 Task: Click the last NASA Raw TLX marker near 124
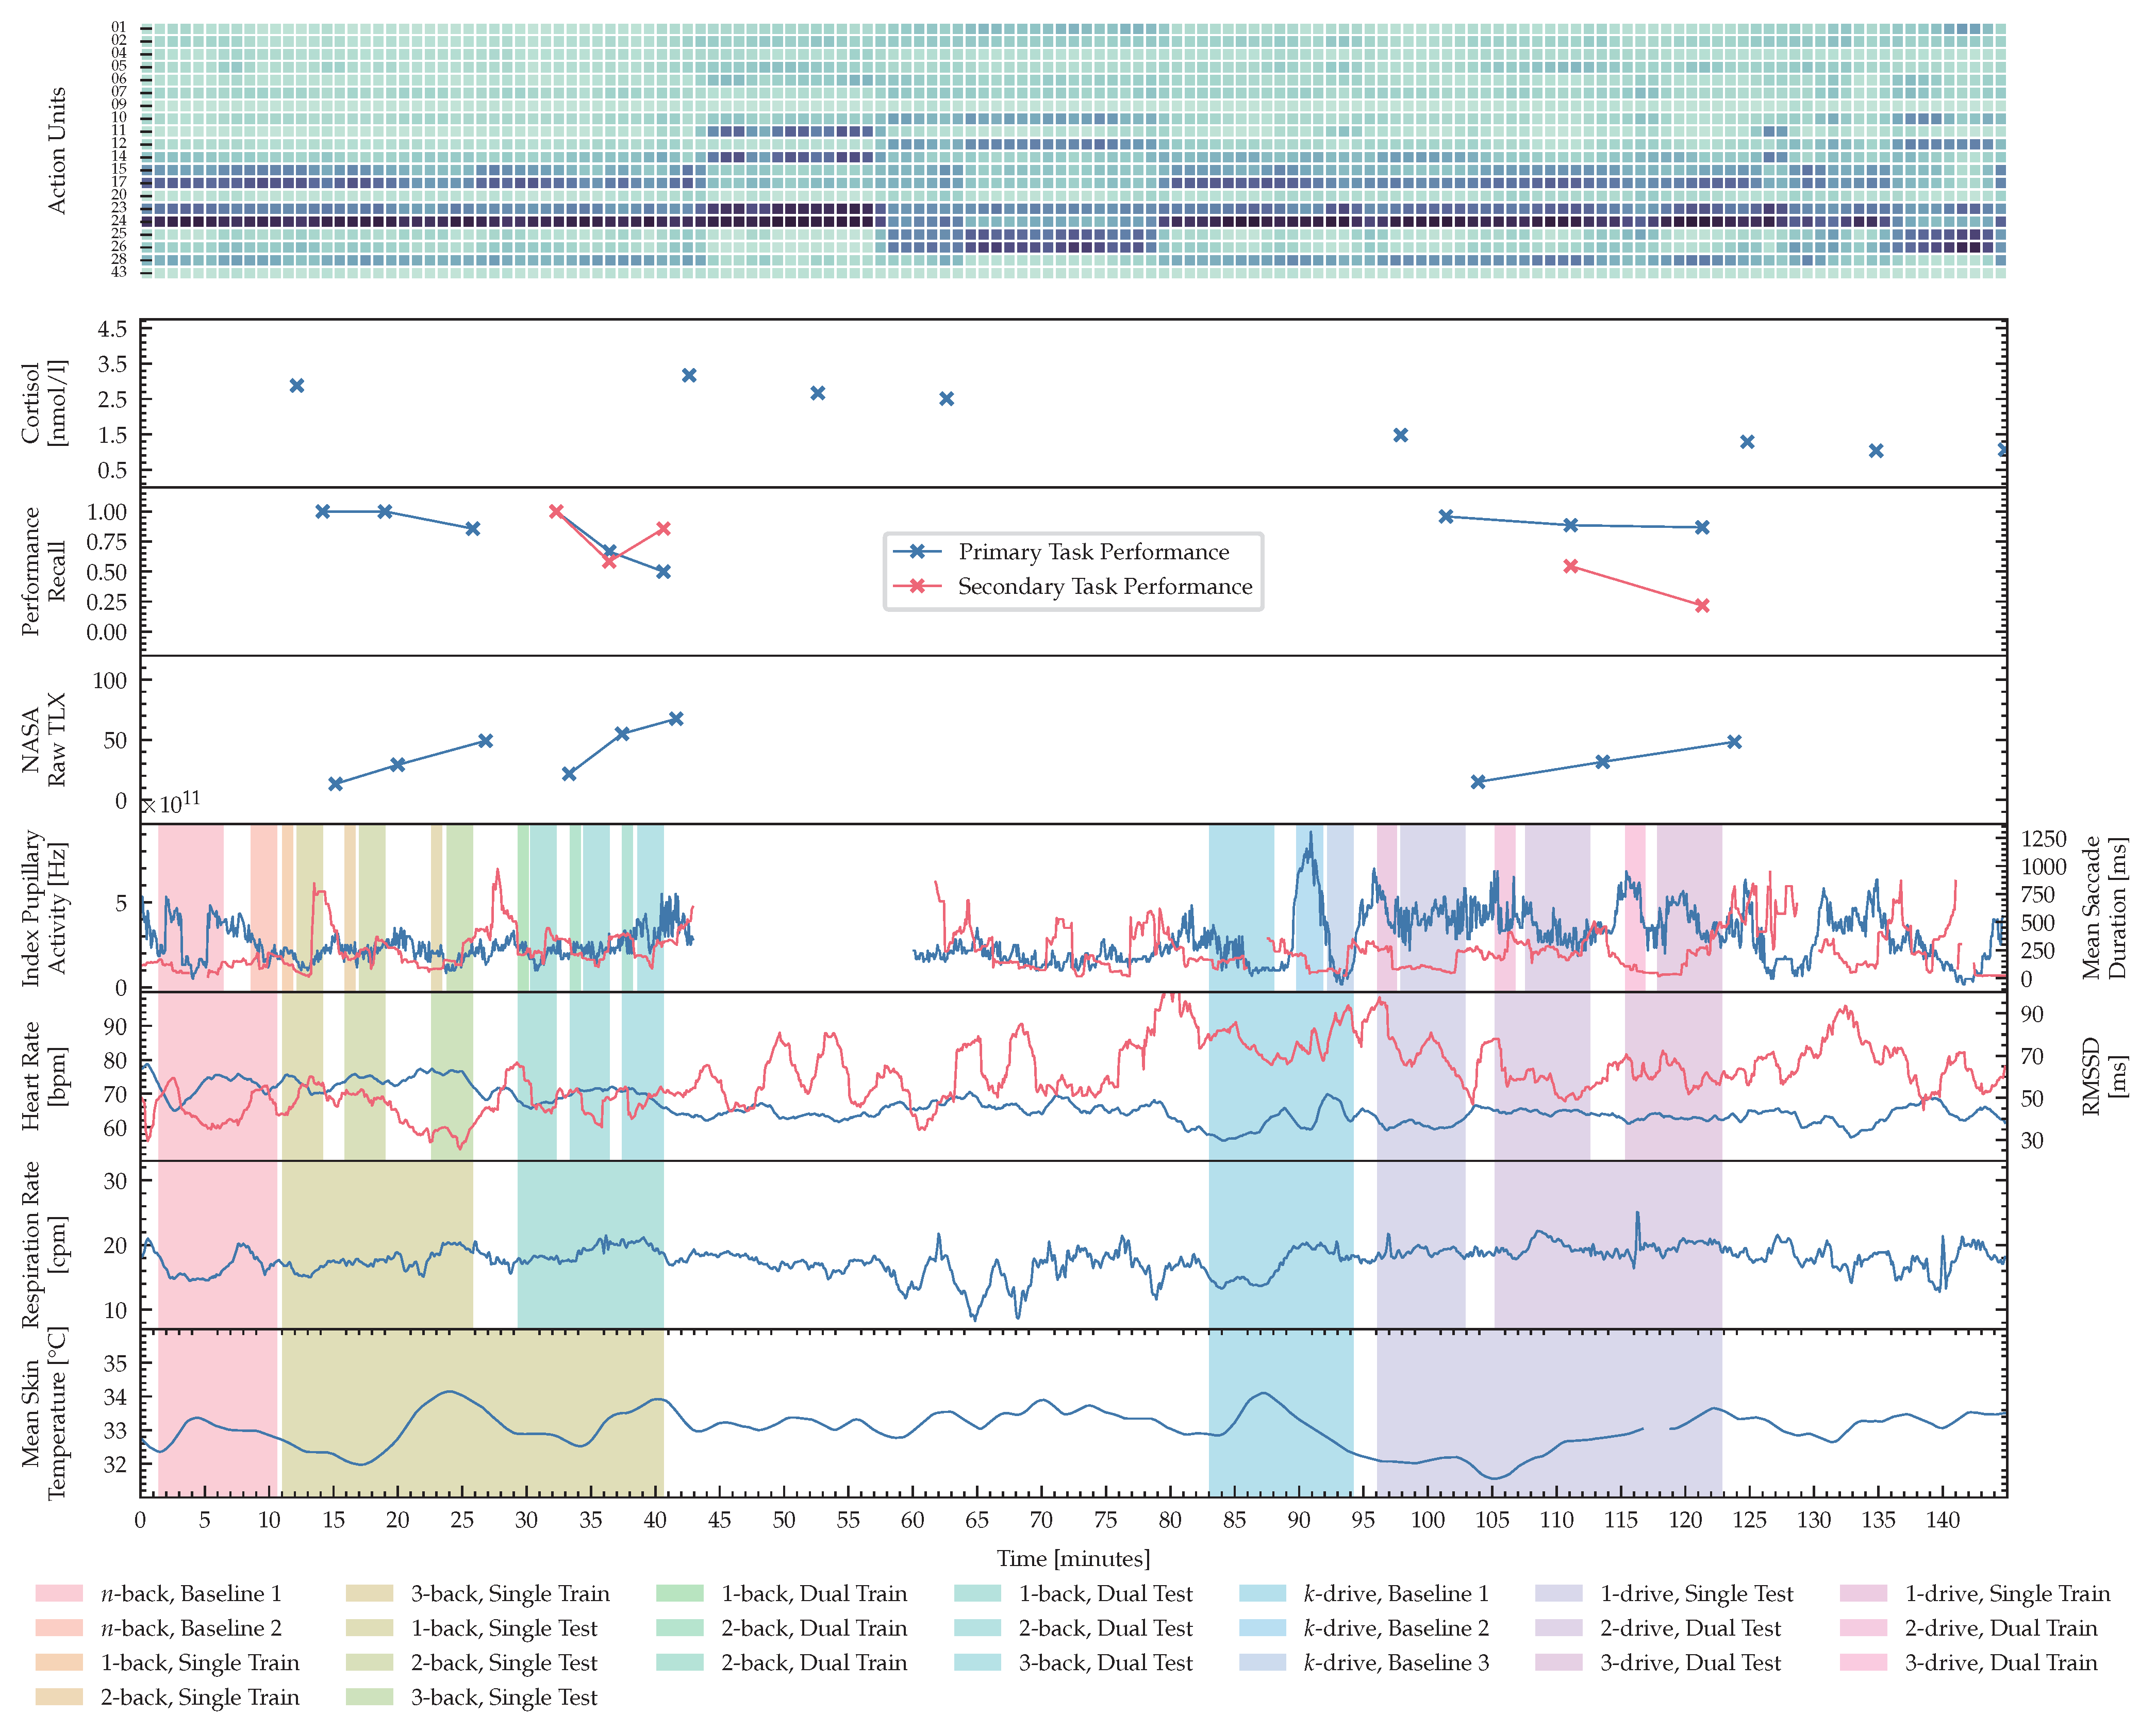pyautogui.click(x=1734, y=742)
